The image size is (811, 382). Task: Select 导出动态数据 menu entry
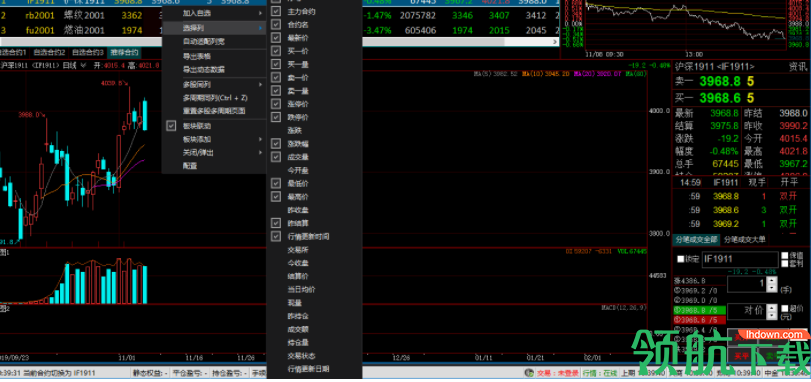(214, 69)
